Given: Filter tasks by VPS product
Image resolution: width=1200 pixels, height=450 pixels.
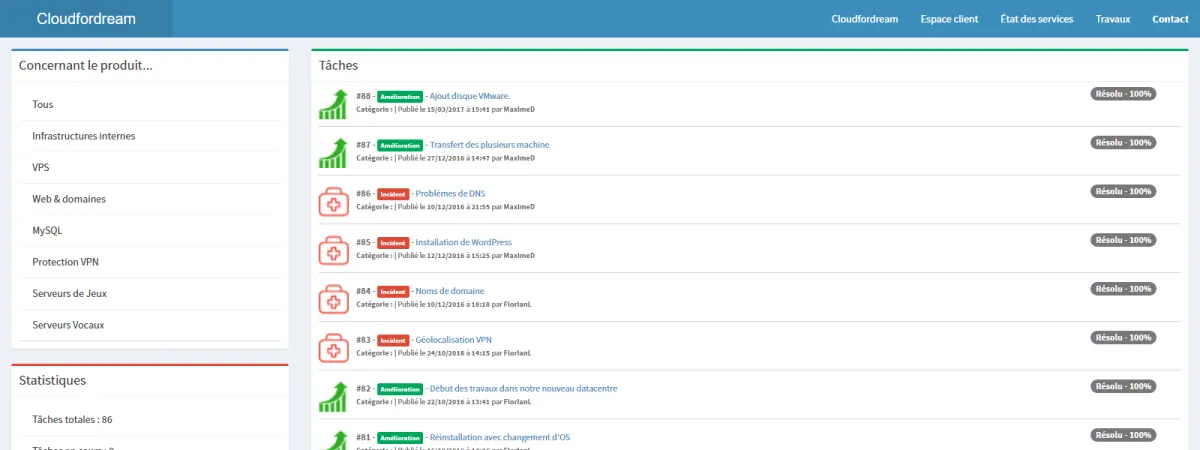Looking at the screenshot, I should coord(41,167).
